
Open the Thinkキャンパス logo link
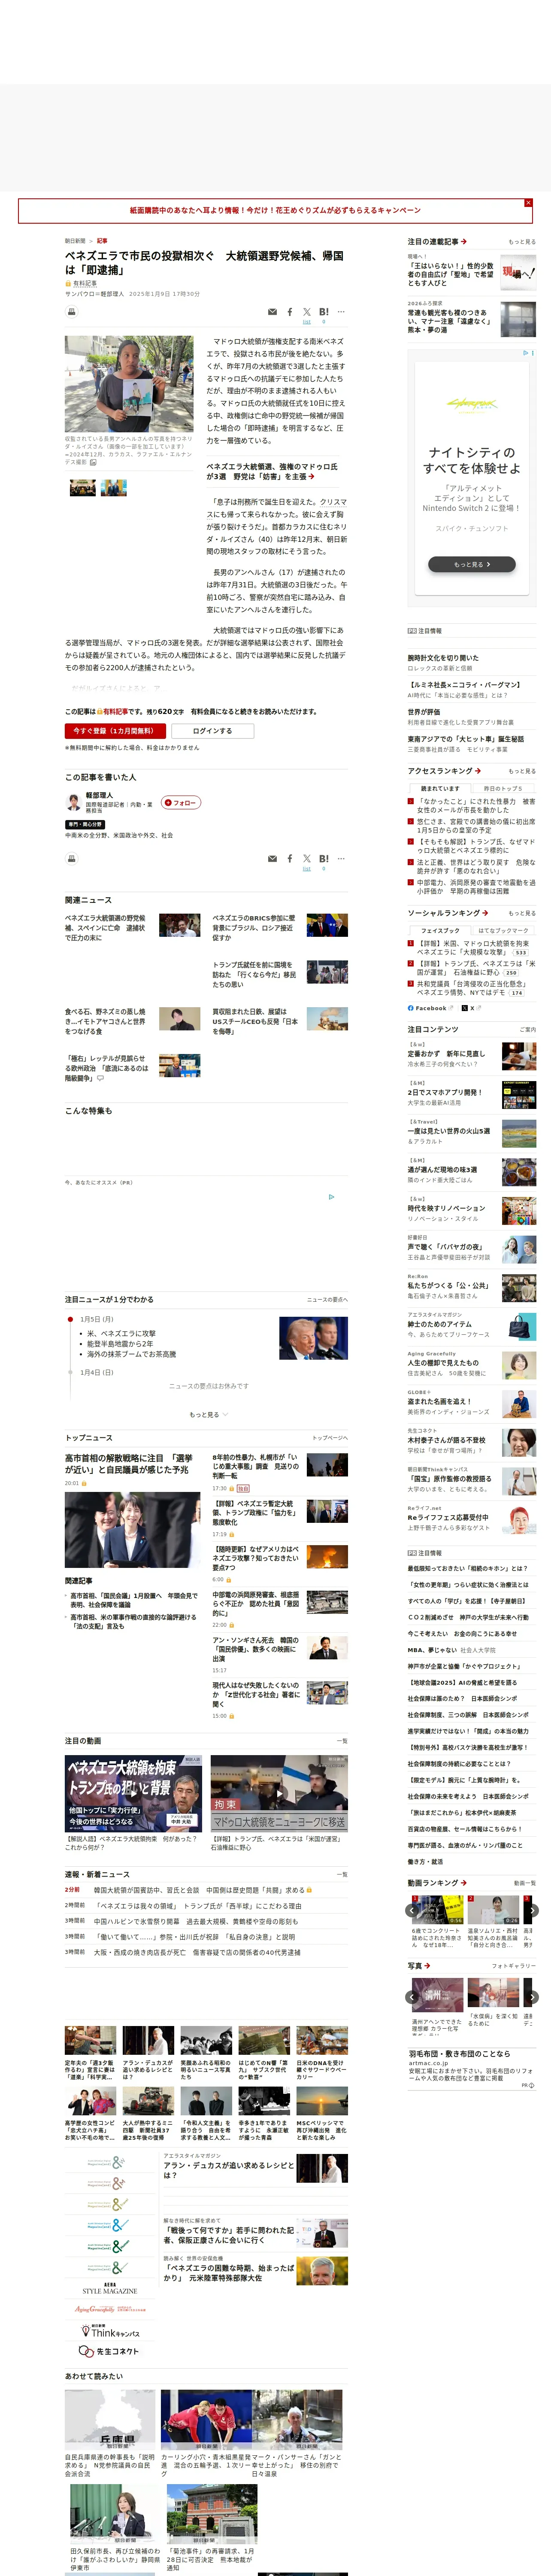[109, 2331]
